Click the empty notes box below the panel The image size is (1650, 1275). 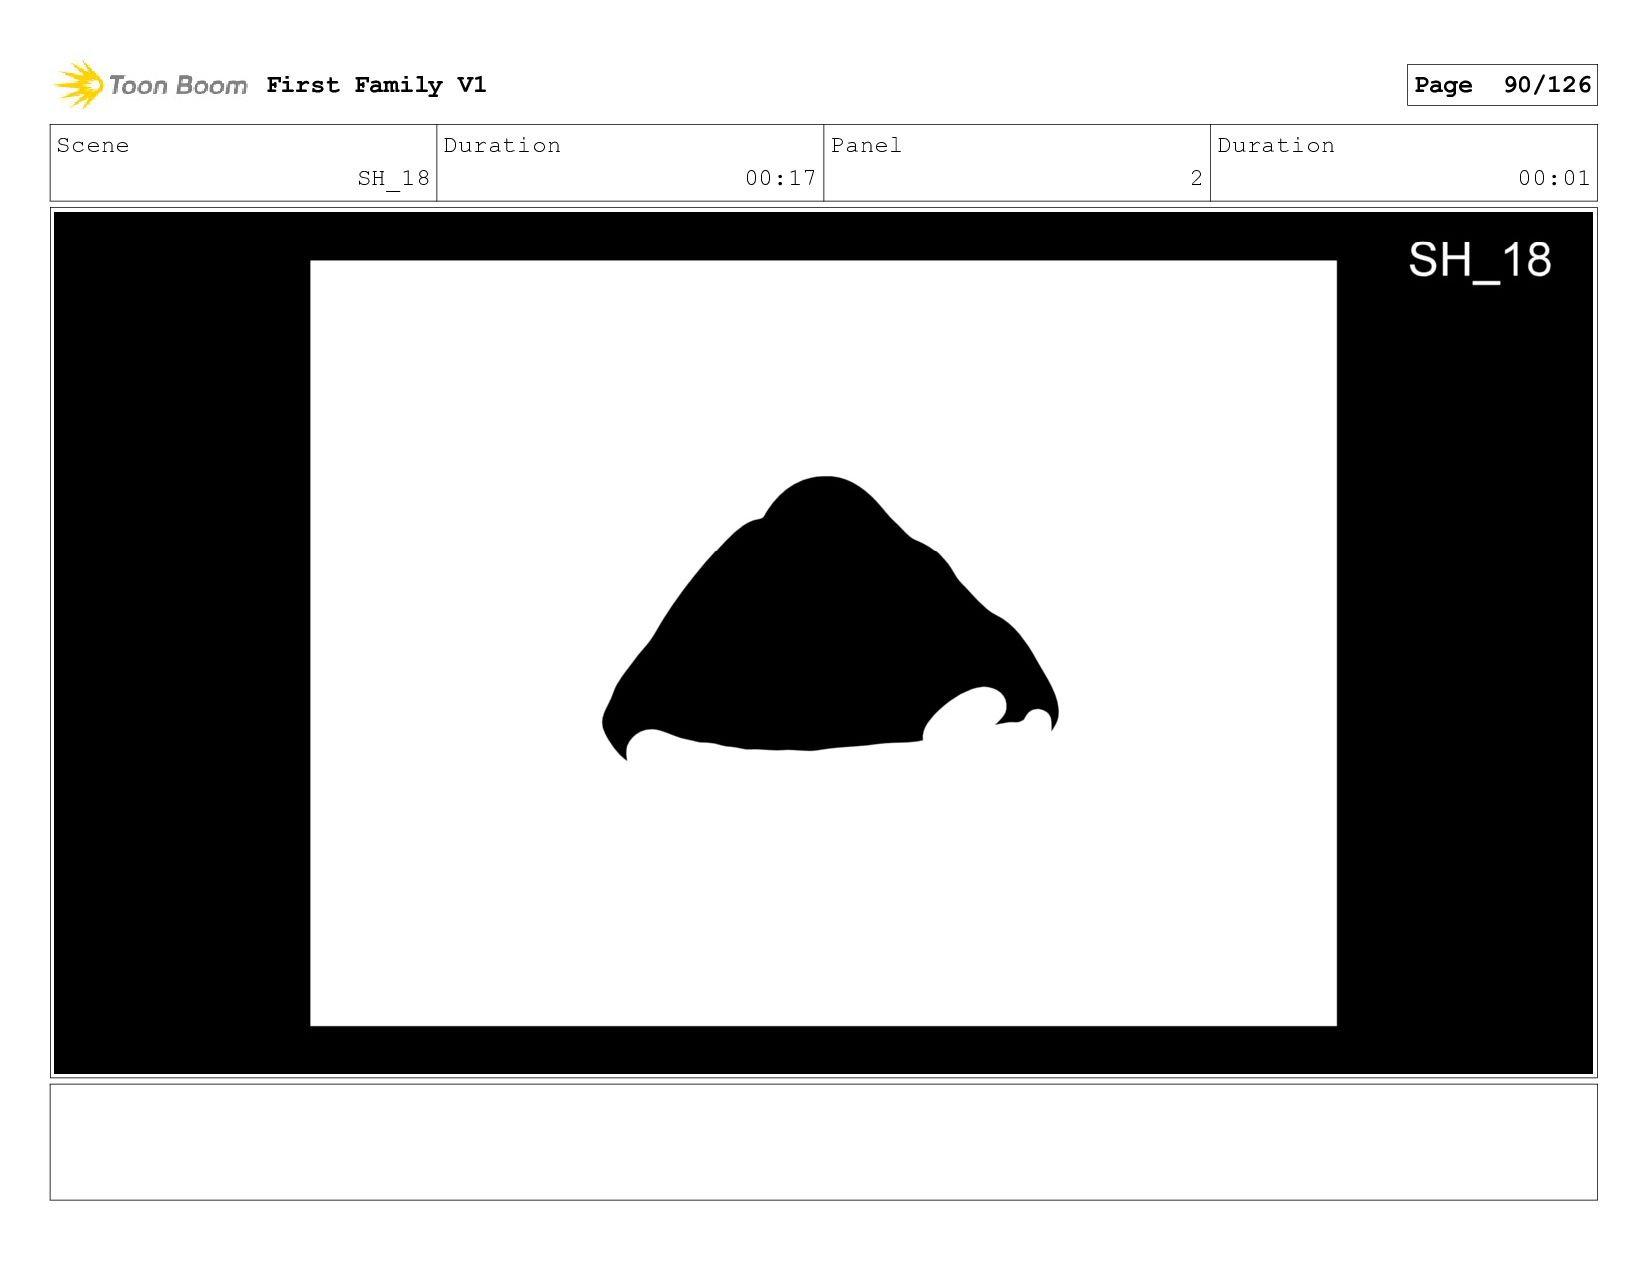click(823, 1142)
